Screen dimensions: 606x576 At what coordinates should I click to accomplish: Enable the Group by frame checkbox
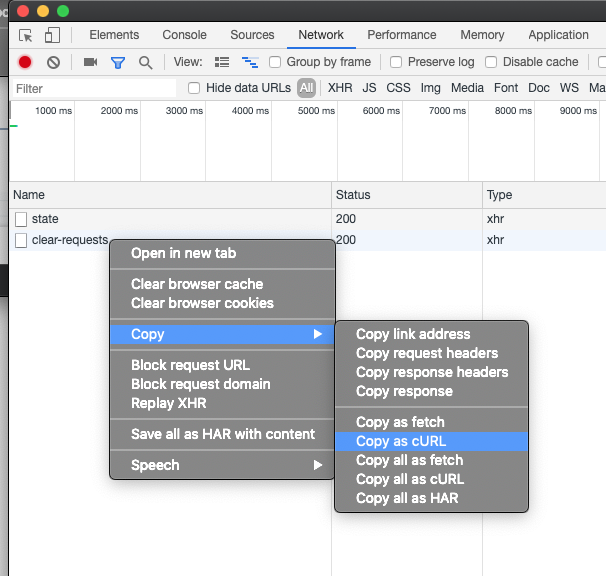[x=275, y=62]
